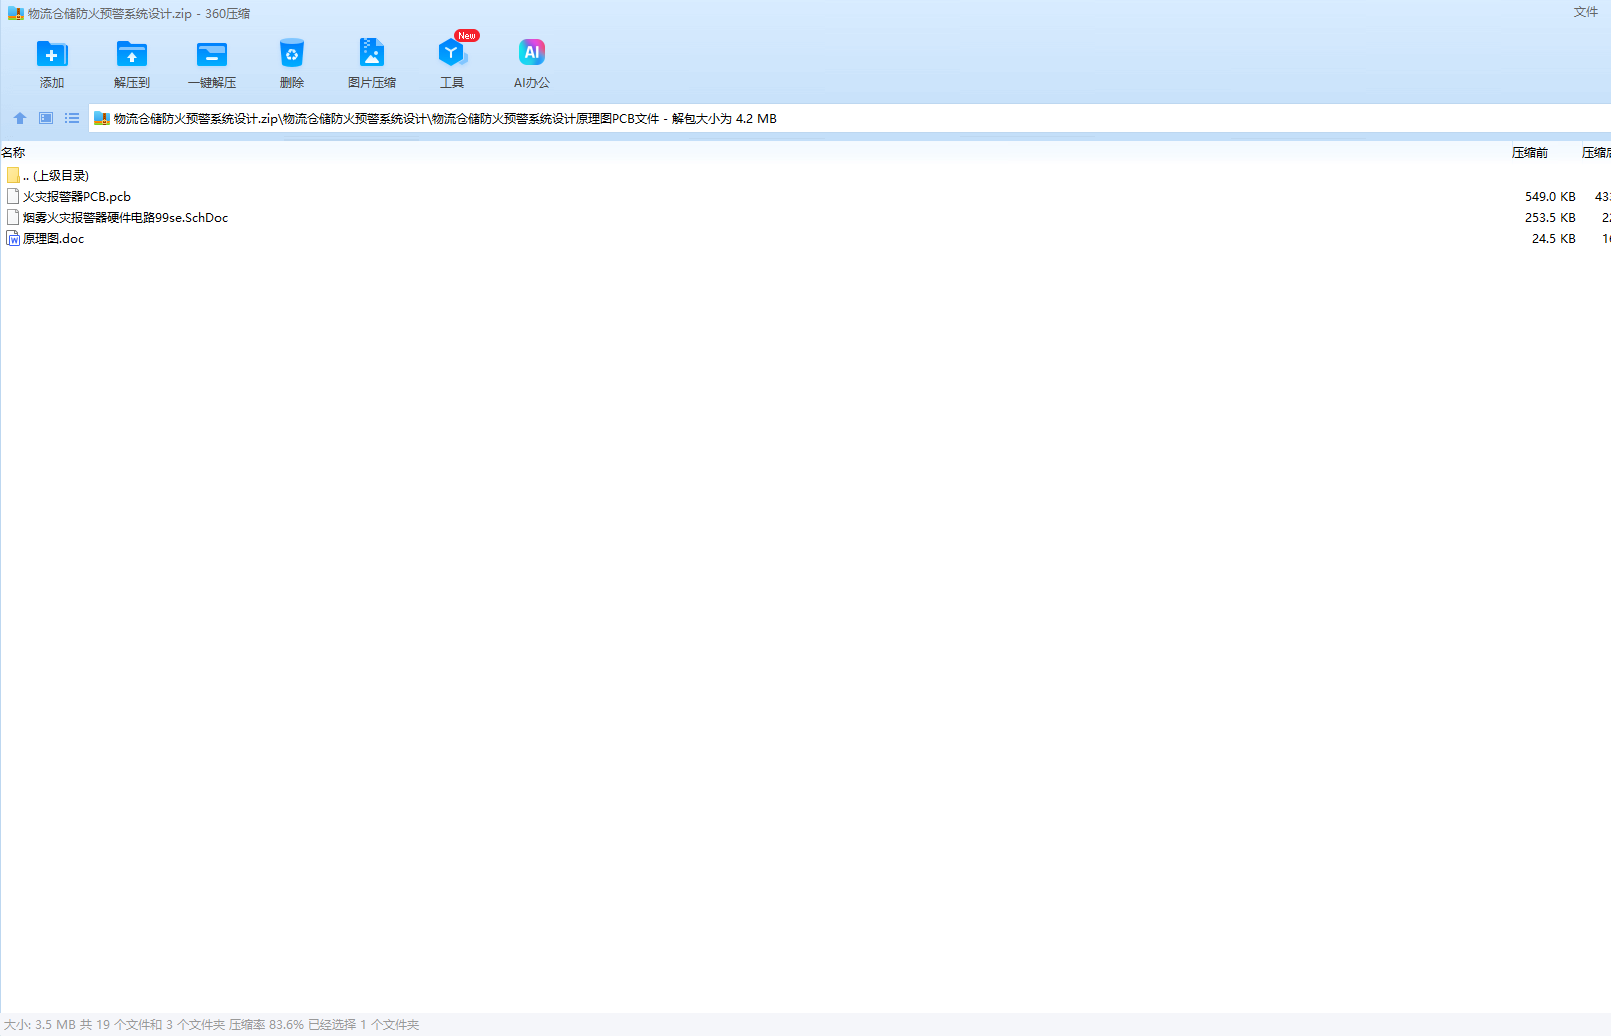Click the archive path address bar
The image size is (1611, 1036).
(x=900, y=118)
